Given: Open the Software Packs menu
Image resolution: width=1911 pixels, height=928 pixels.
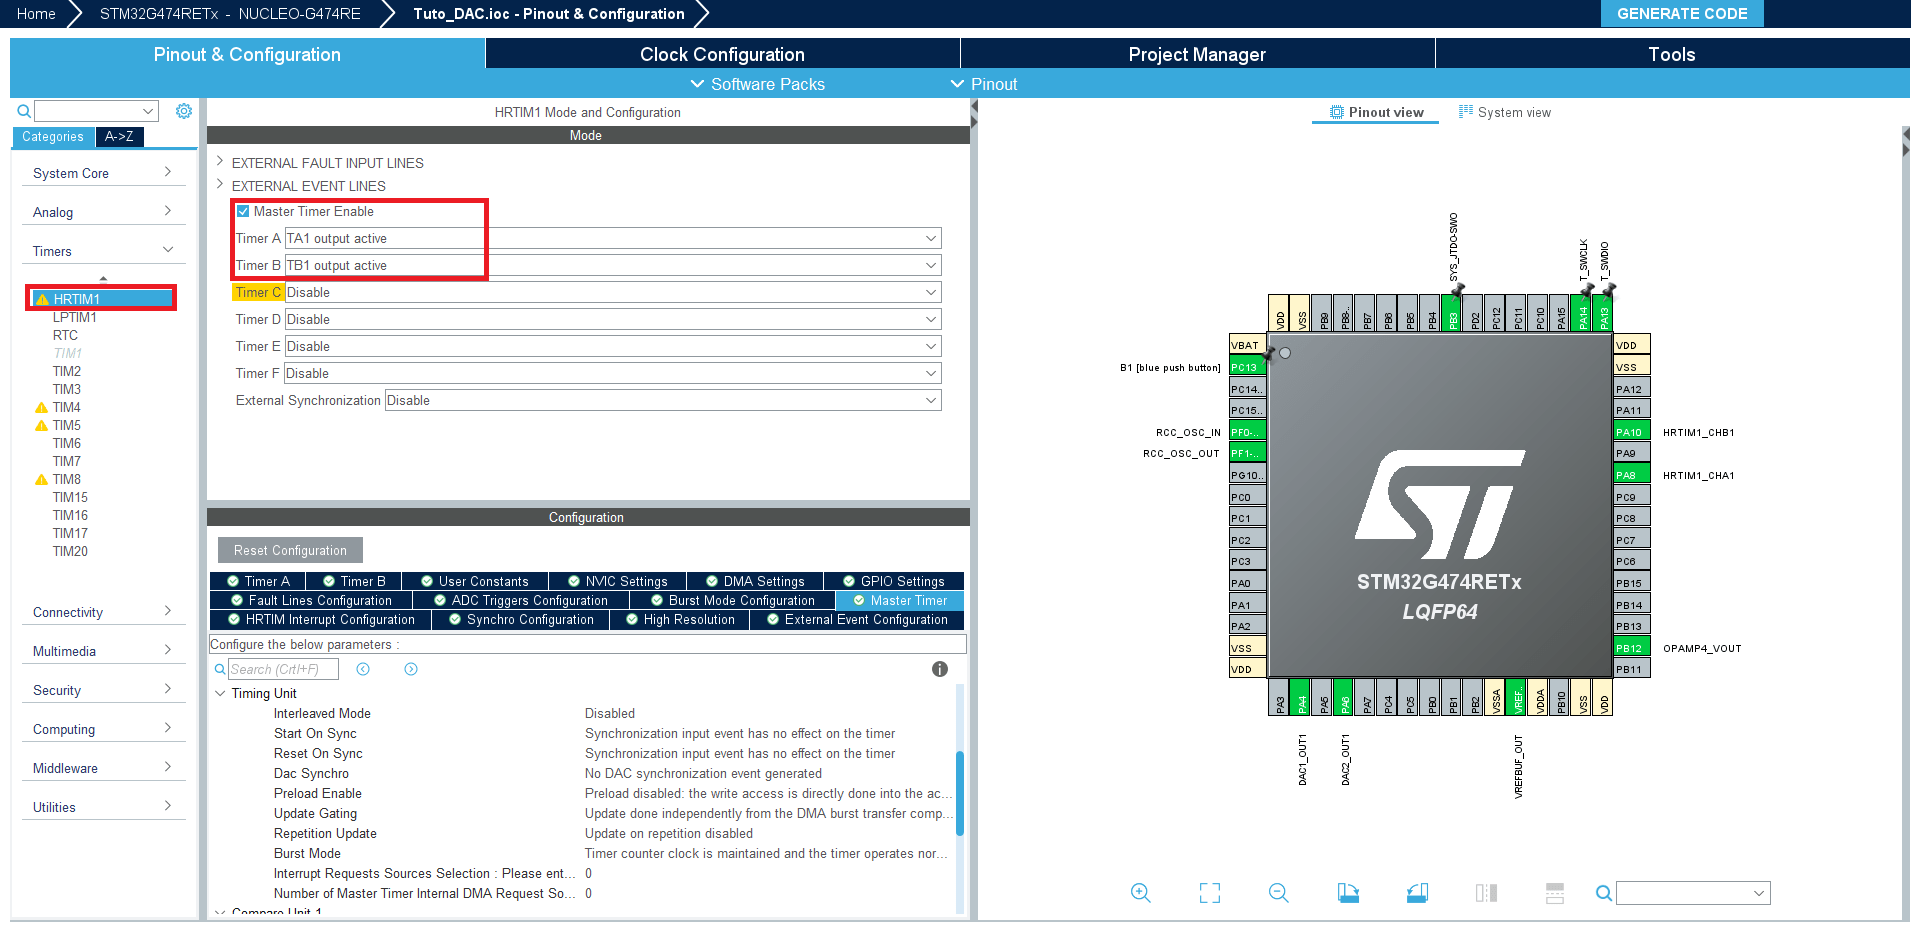Looking at the screenshot, I should tap(758, 84).
